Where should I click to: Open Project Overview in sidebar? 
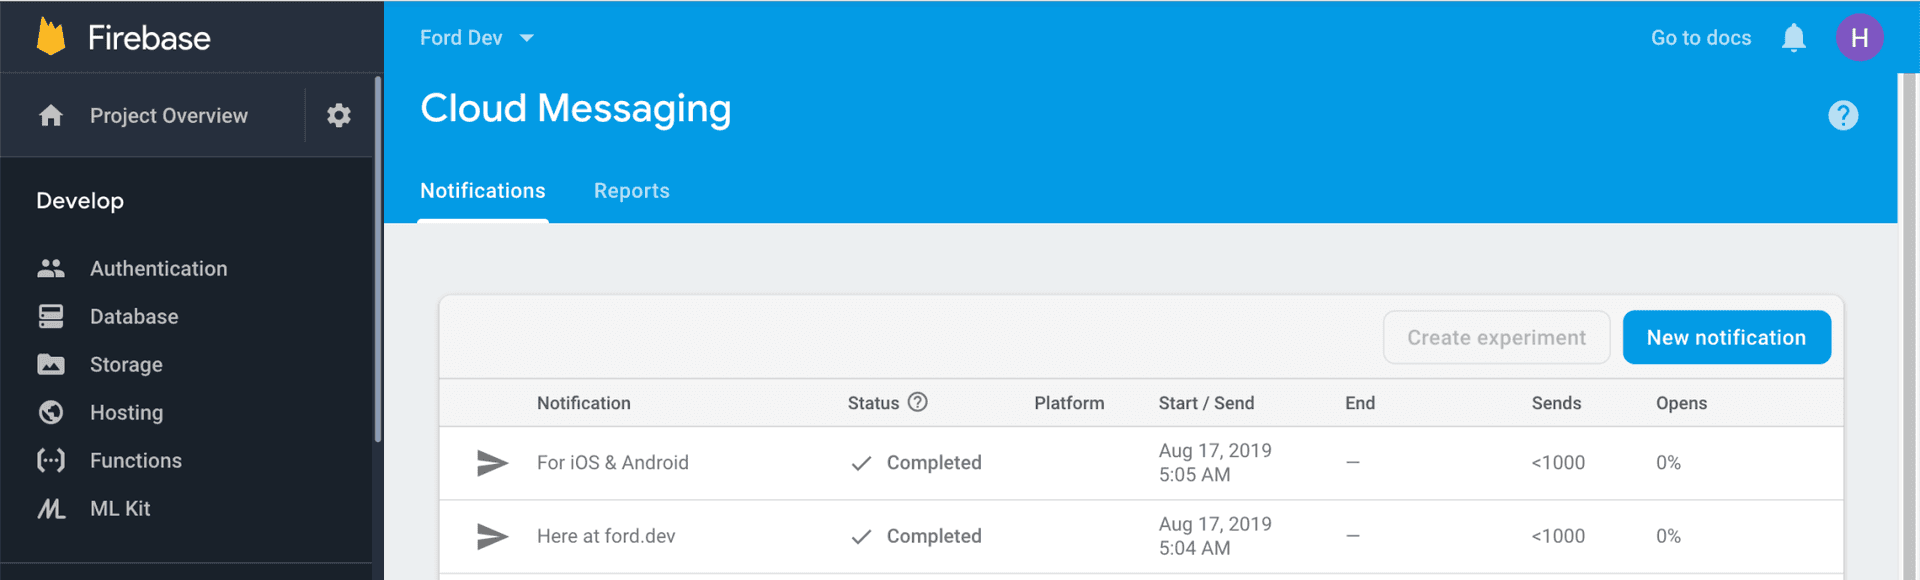pos(168,116)
